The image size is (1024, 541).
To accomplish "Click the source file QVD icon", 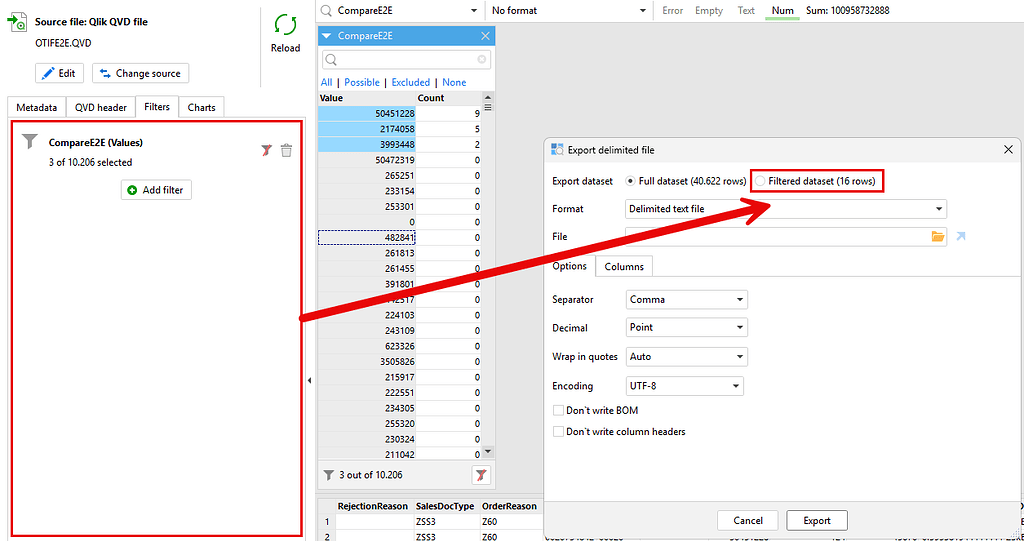I will (x=17, y=22).
